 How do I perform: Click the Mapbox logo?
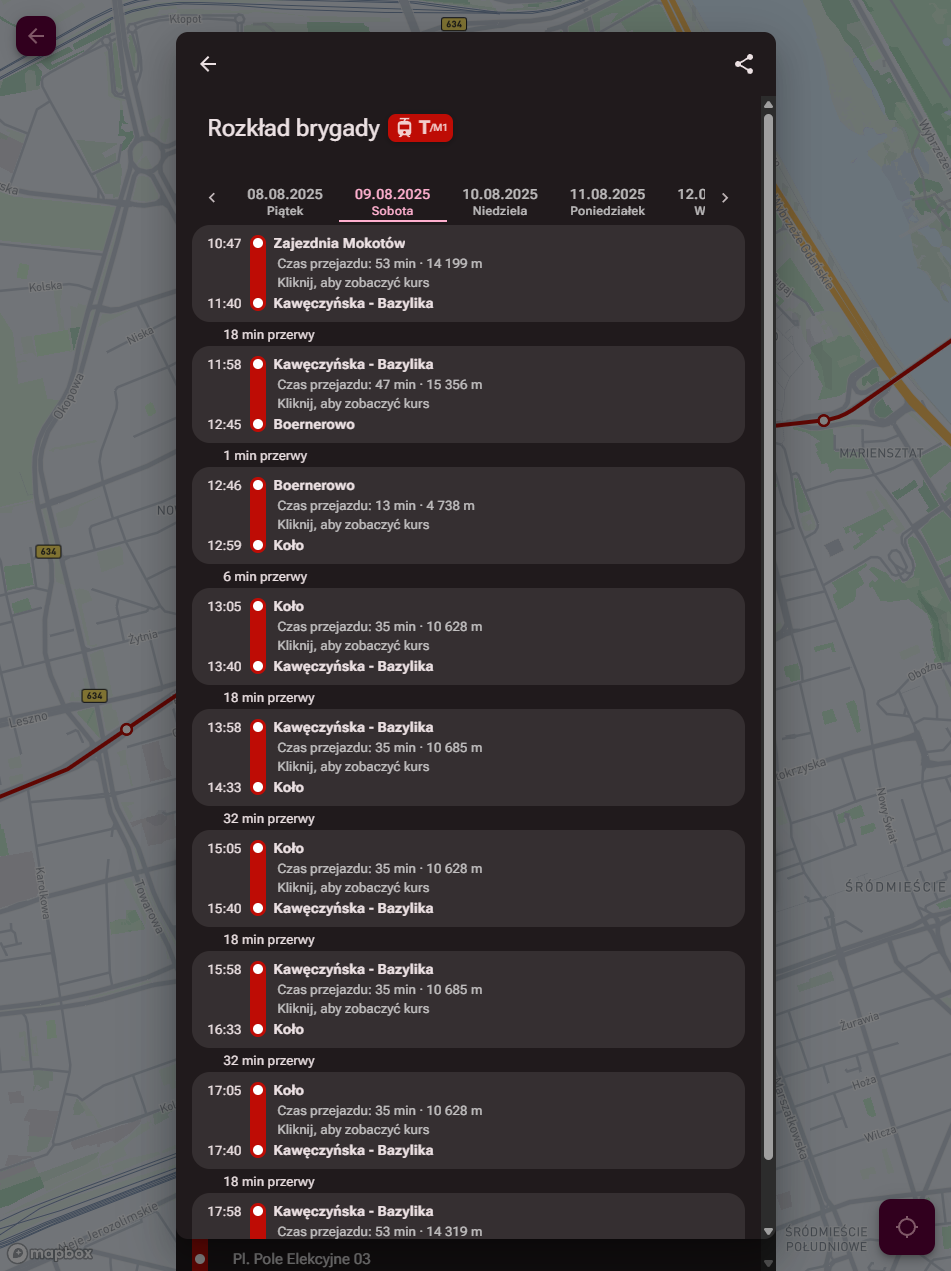[x=50, y=1252]
